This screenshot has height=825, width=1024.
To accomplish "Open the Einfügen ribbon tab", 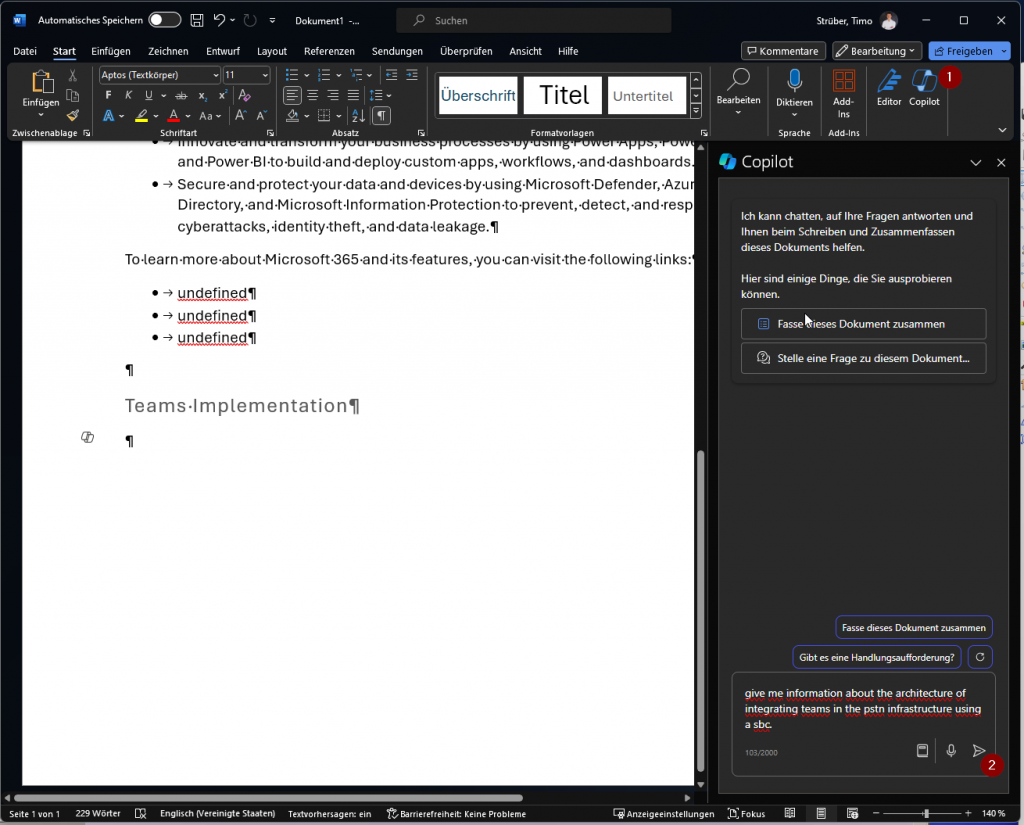I will point(110,51).
